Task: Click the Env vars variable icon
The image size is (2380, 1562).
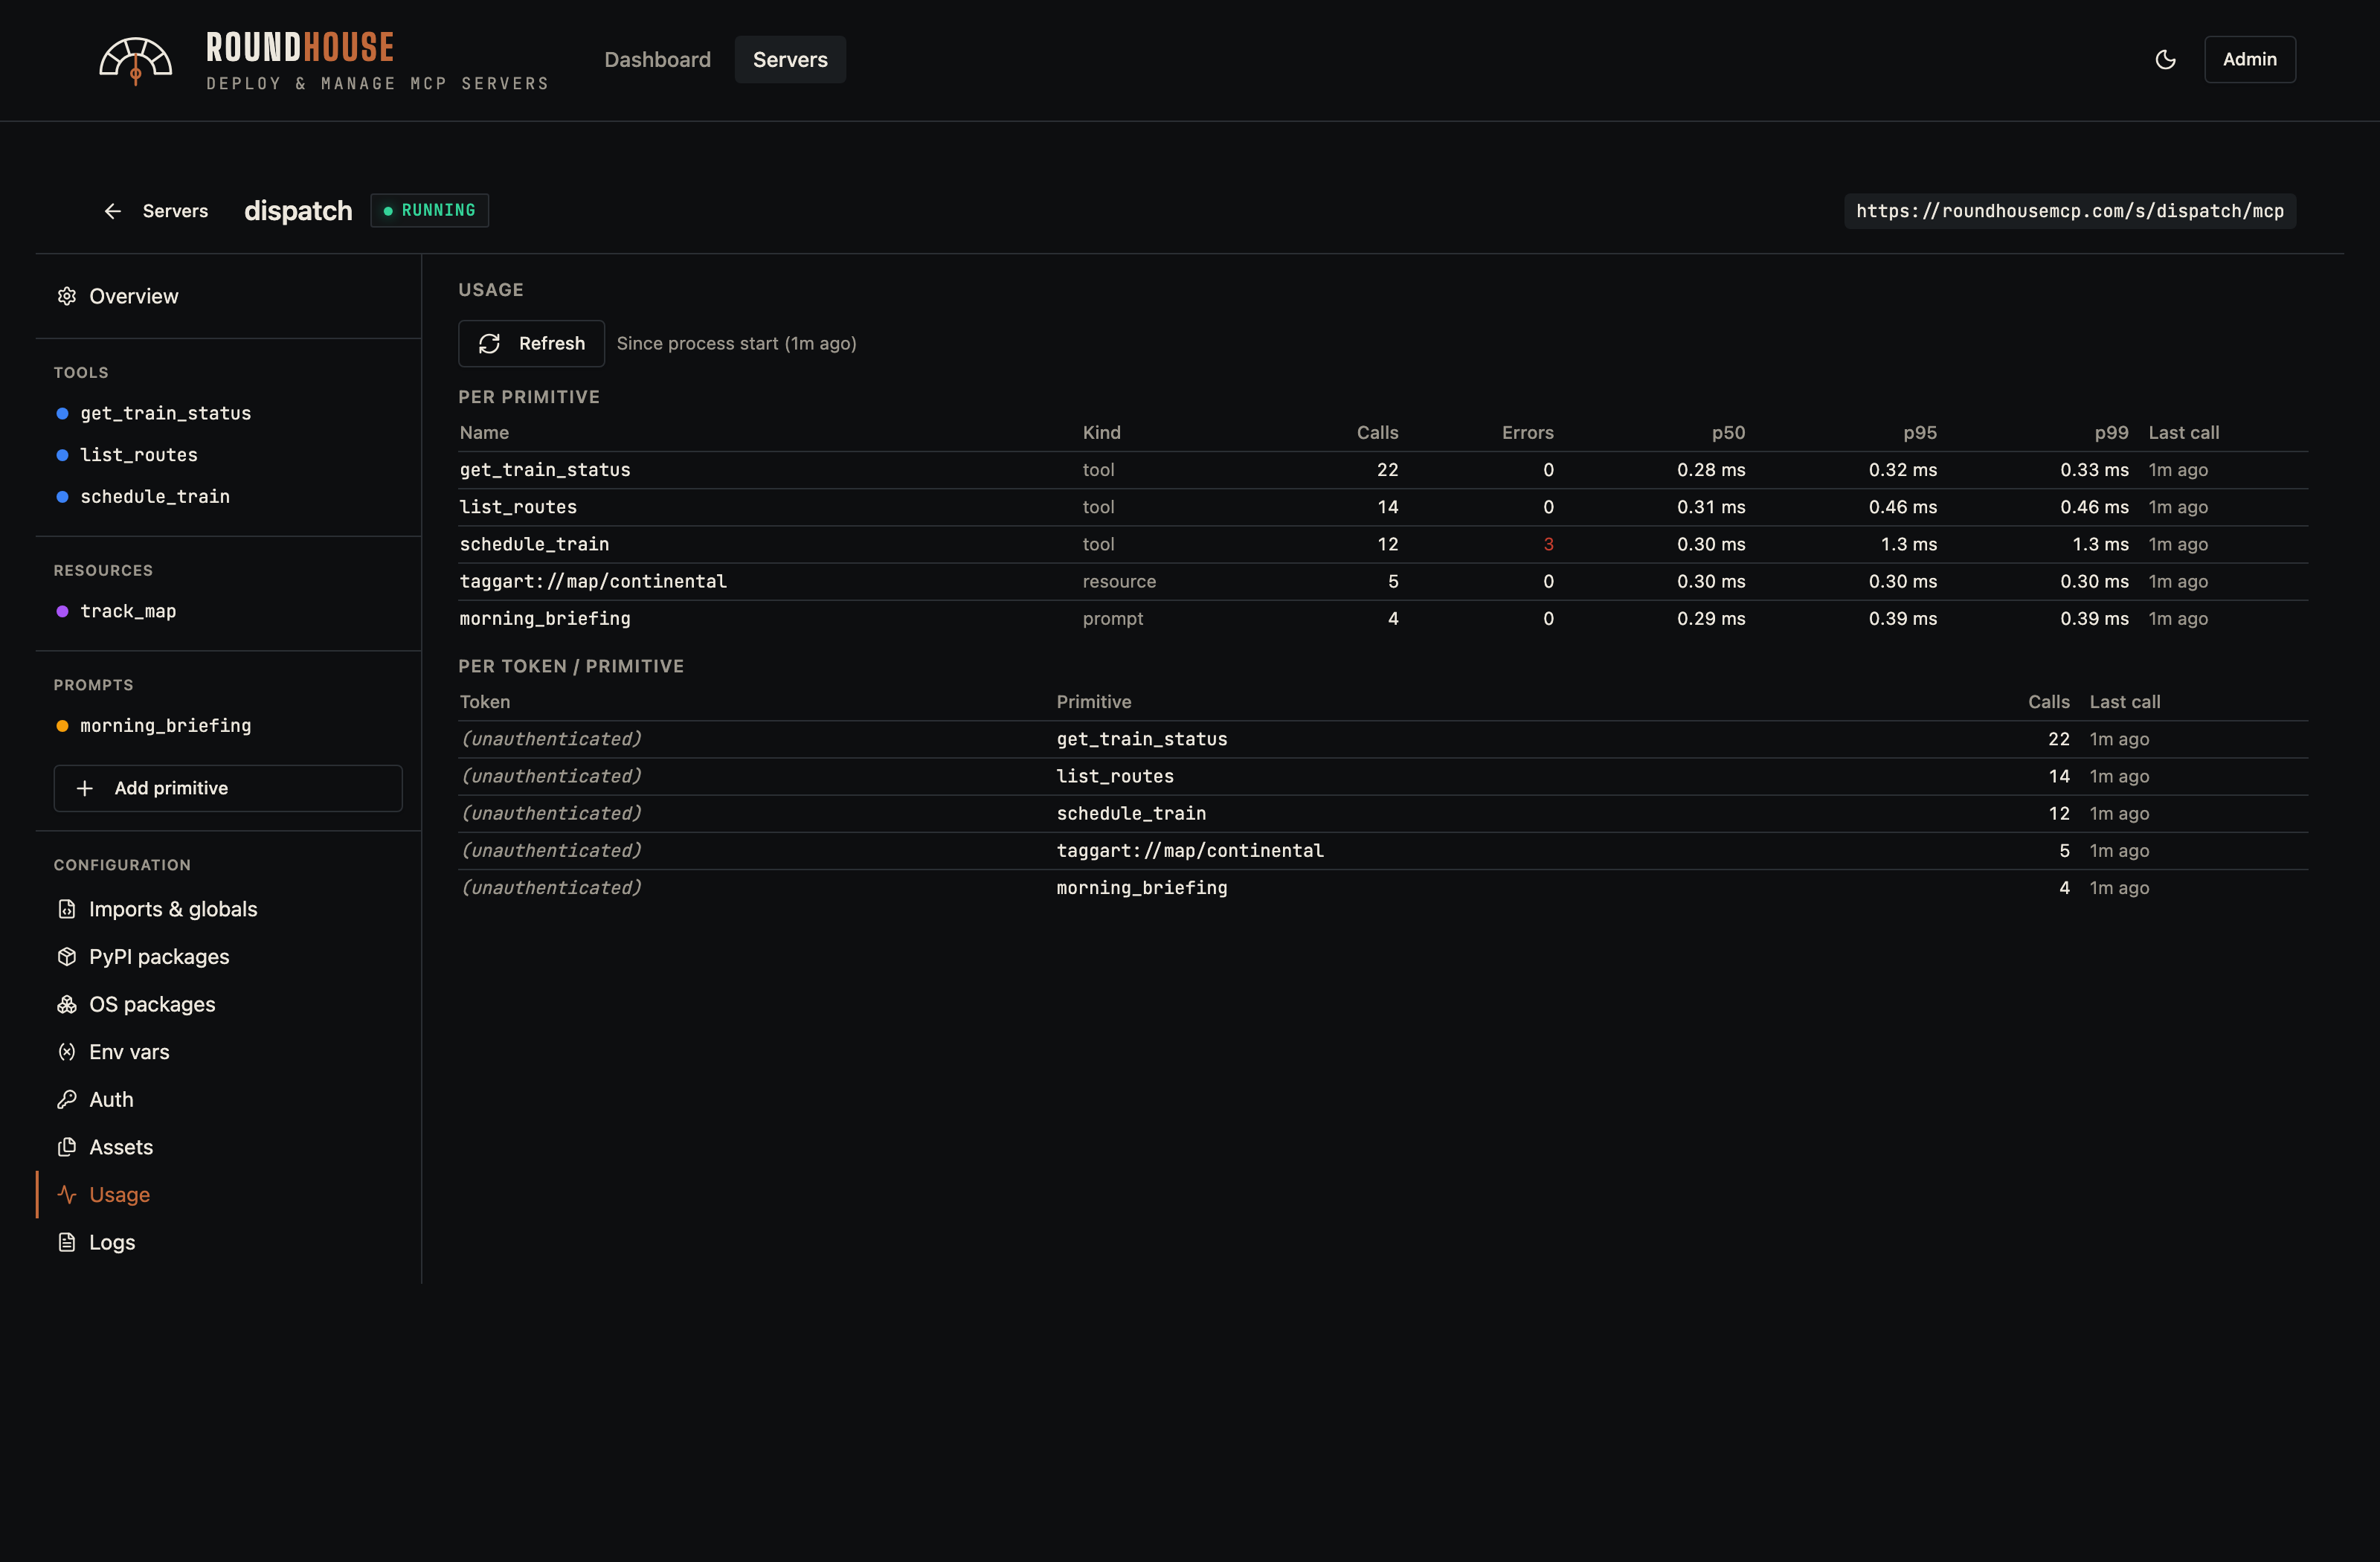Action: [x=67, y=1052]
